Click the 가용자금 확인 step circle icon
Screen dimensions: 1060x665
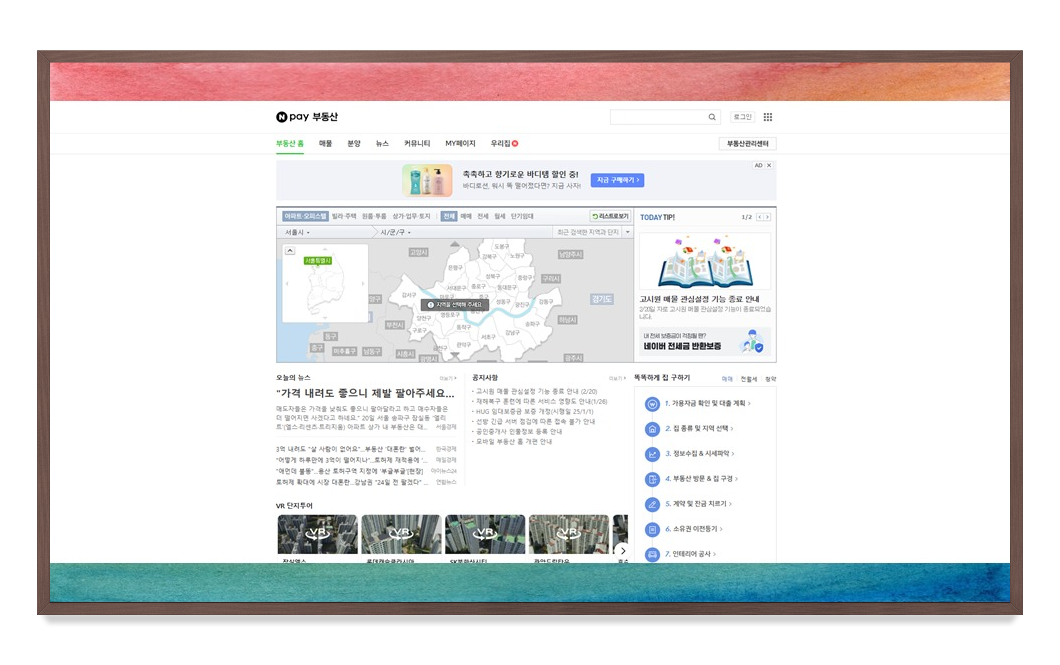[x=652, y=404]
